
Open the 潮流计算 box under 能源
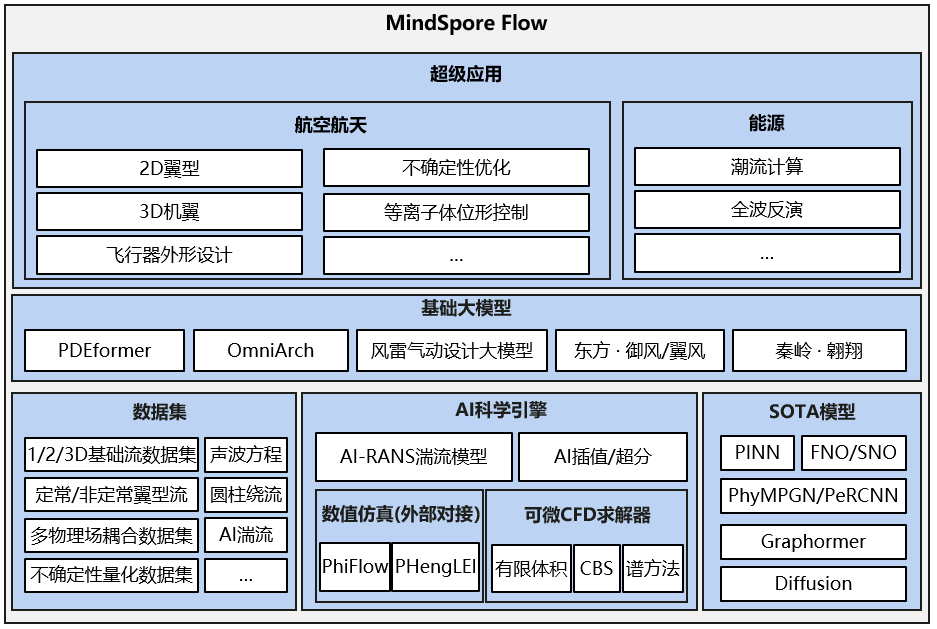pos(767,167)
